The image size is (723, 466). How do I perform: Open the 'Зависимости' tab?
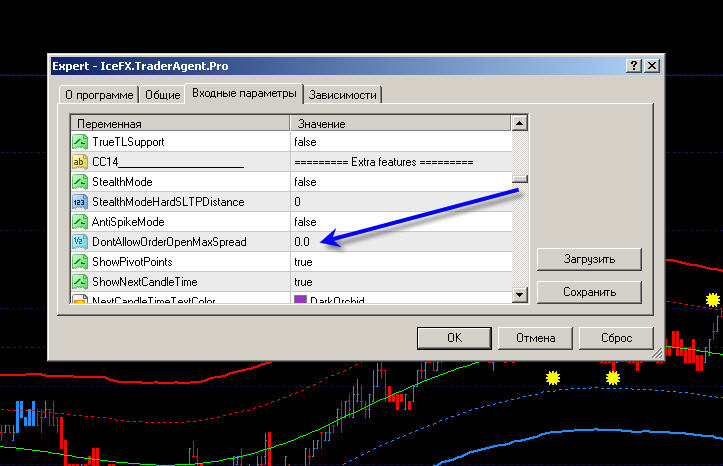pyautogui.click(x=343, y=95)
